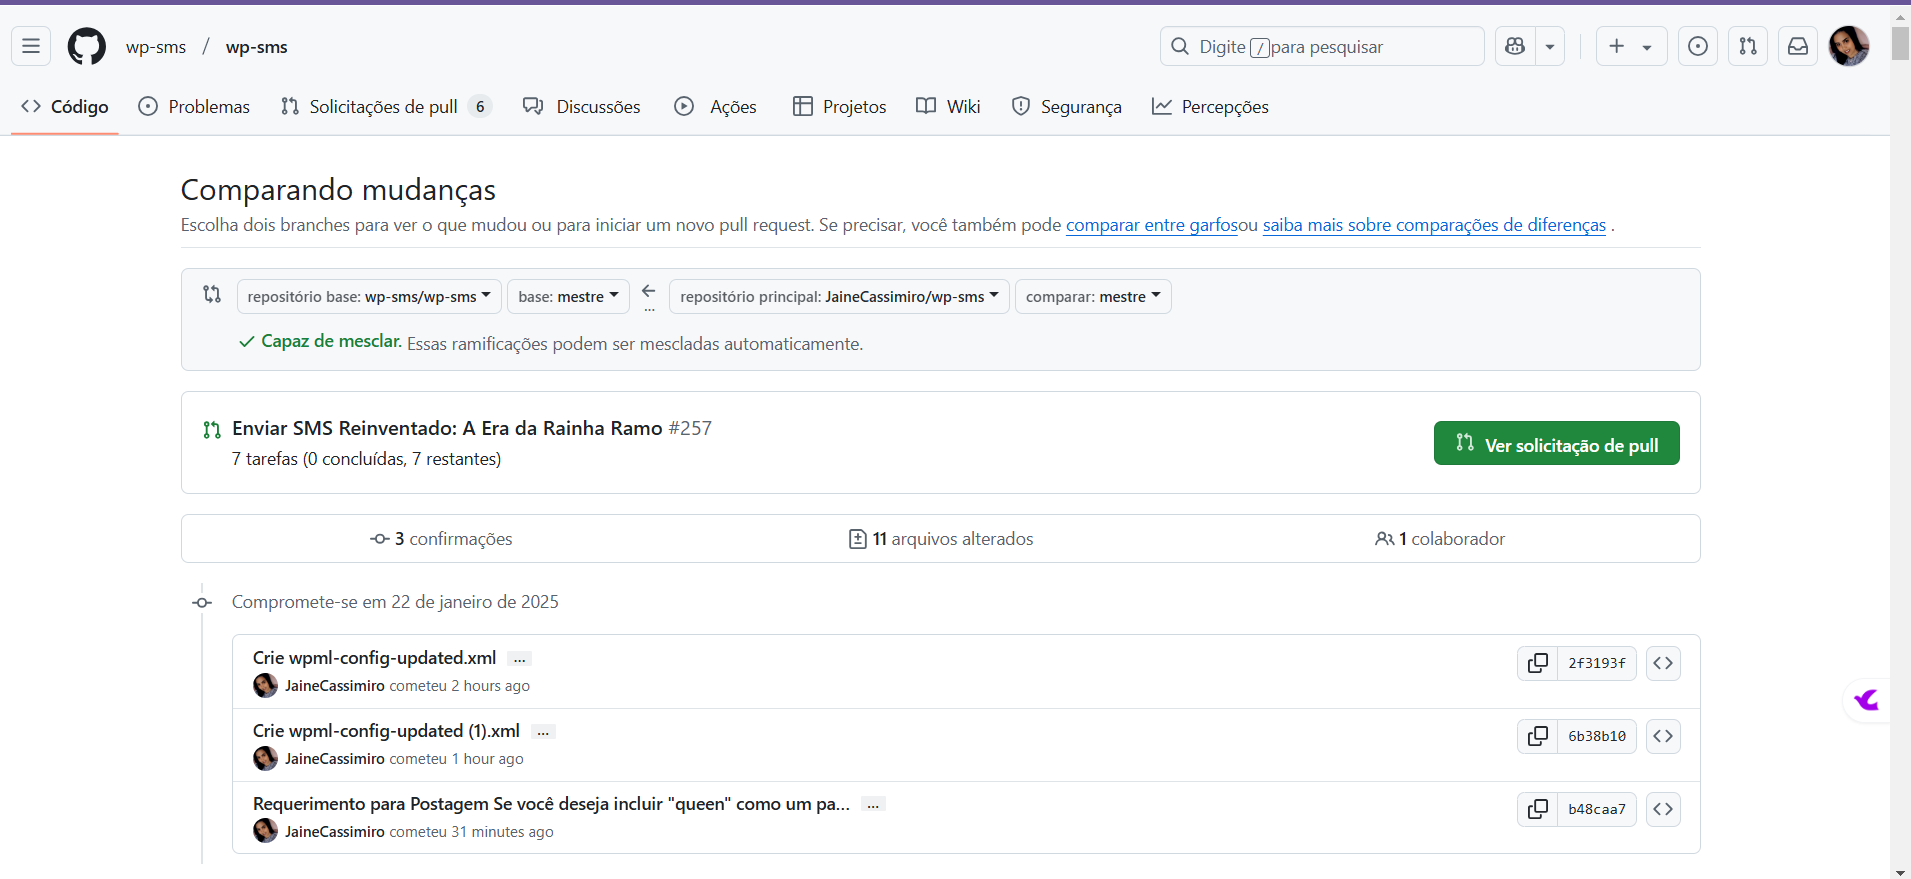Open 'repositório principal: JaineCassimiro/wp-sms' dropdown
Viewport: 1911px width, 879px height.
tap(839, 296)
